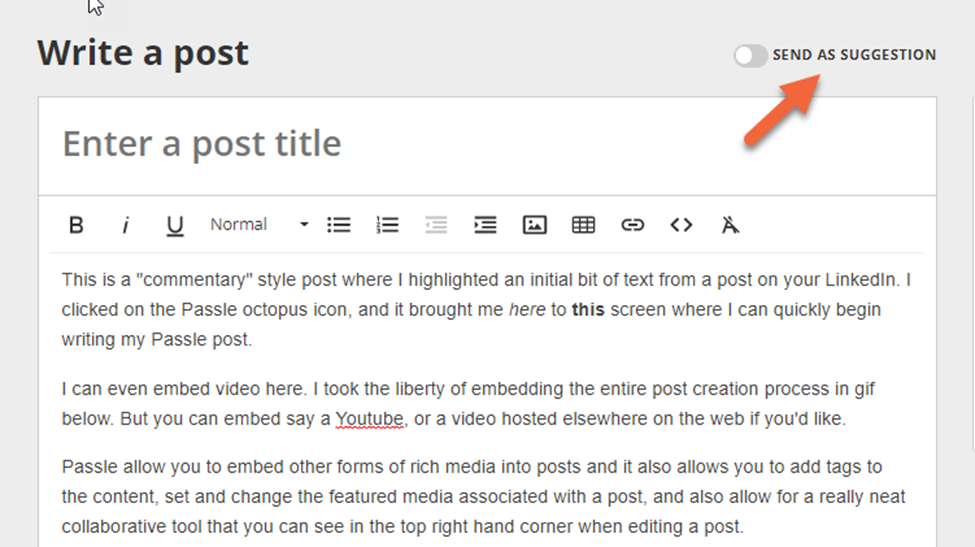Click the underline formatting icon
This screenshot has height=547, width=975.
point(175,225)
